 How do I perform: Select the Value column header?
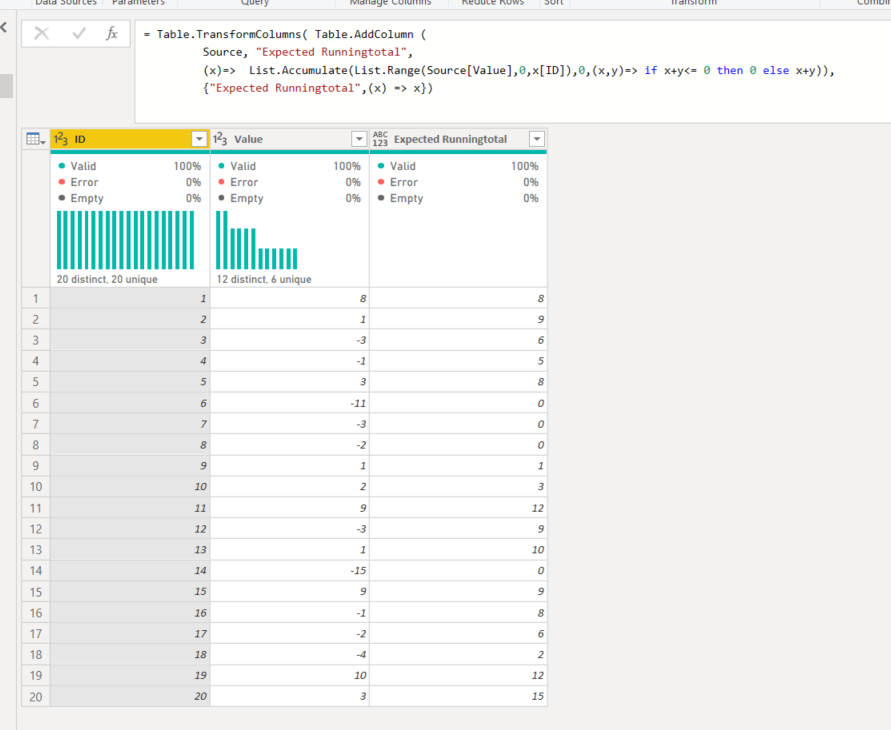coord(290,139)
